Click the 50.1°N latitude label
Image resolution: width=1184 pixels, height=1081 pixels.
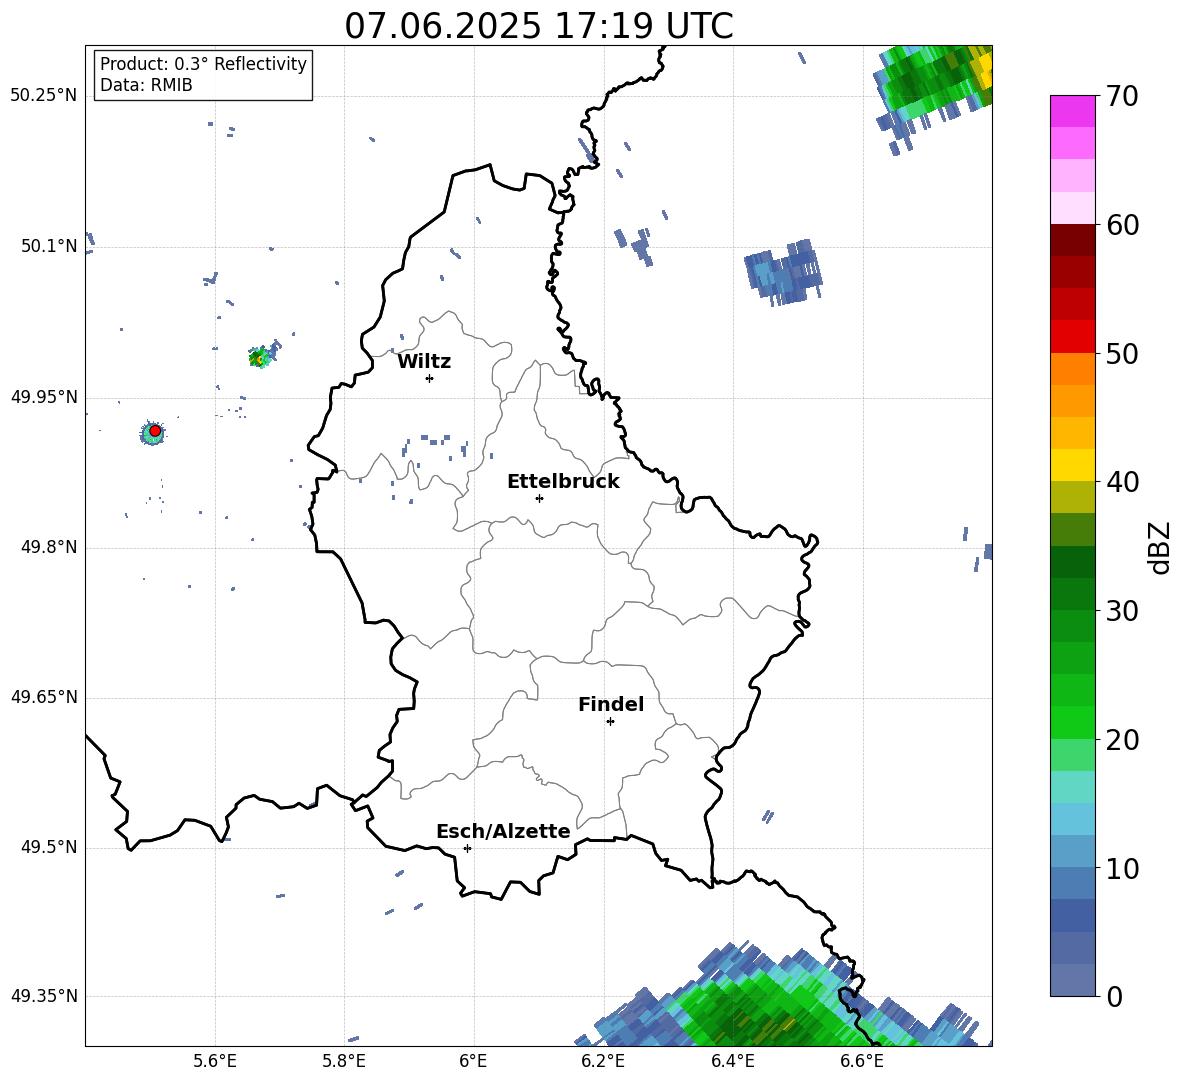49,246
